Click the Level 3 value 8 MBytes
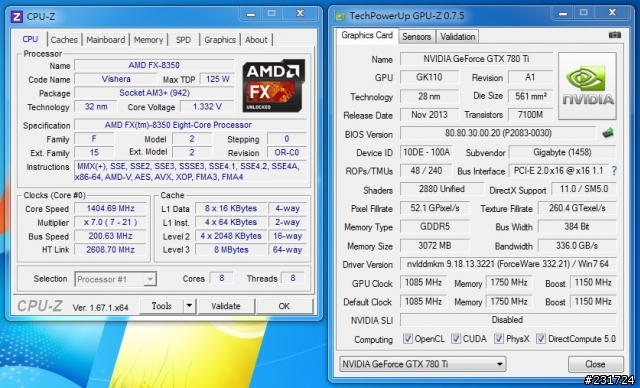 point(231,249)
